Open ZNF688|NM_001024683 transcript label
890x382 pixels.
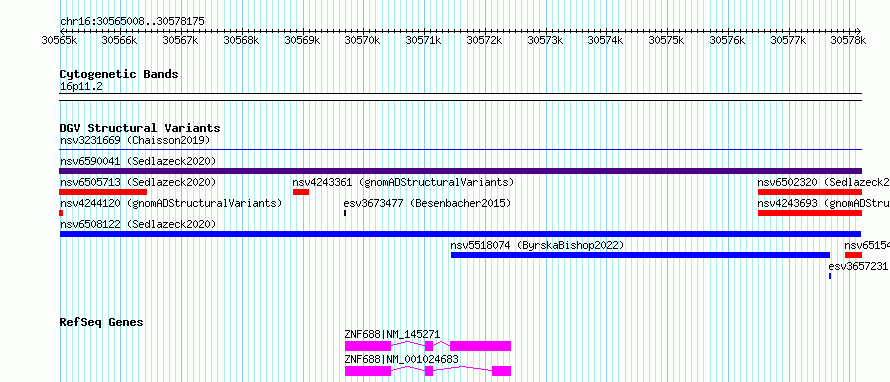click(401, 359)
